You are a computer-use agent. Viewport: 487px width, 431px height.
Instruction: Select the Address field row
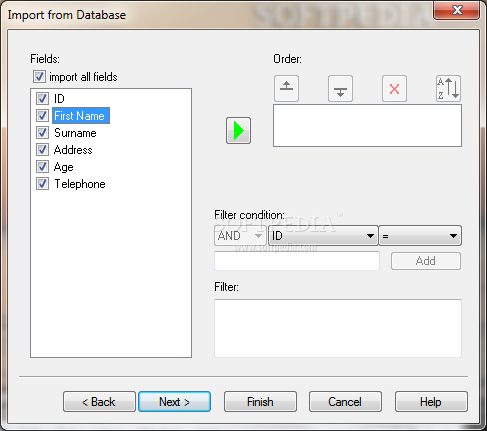tap(73, 150)
